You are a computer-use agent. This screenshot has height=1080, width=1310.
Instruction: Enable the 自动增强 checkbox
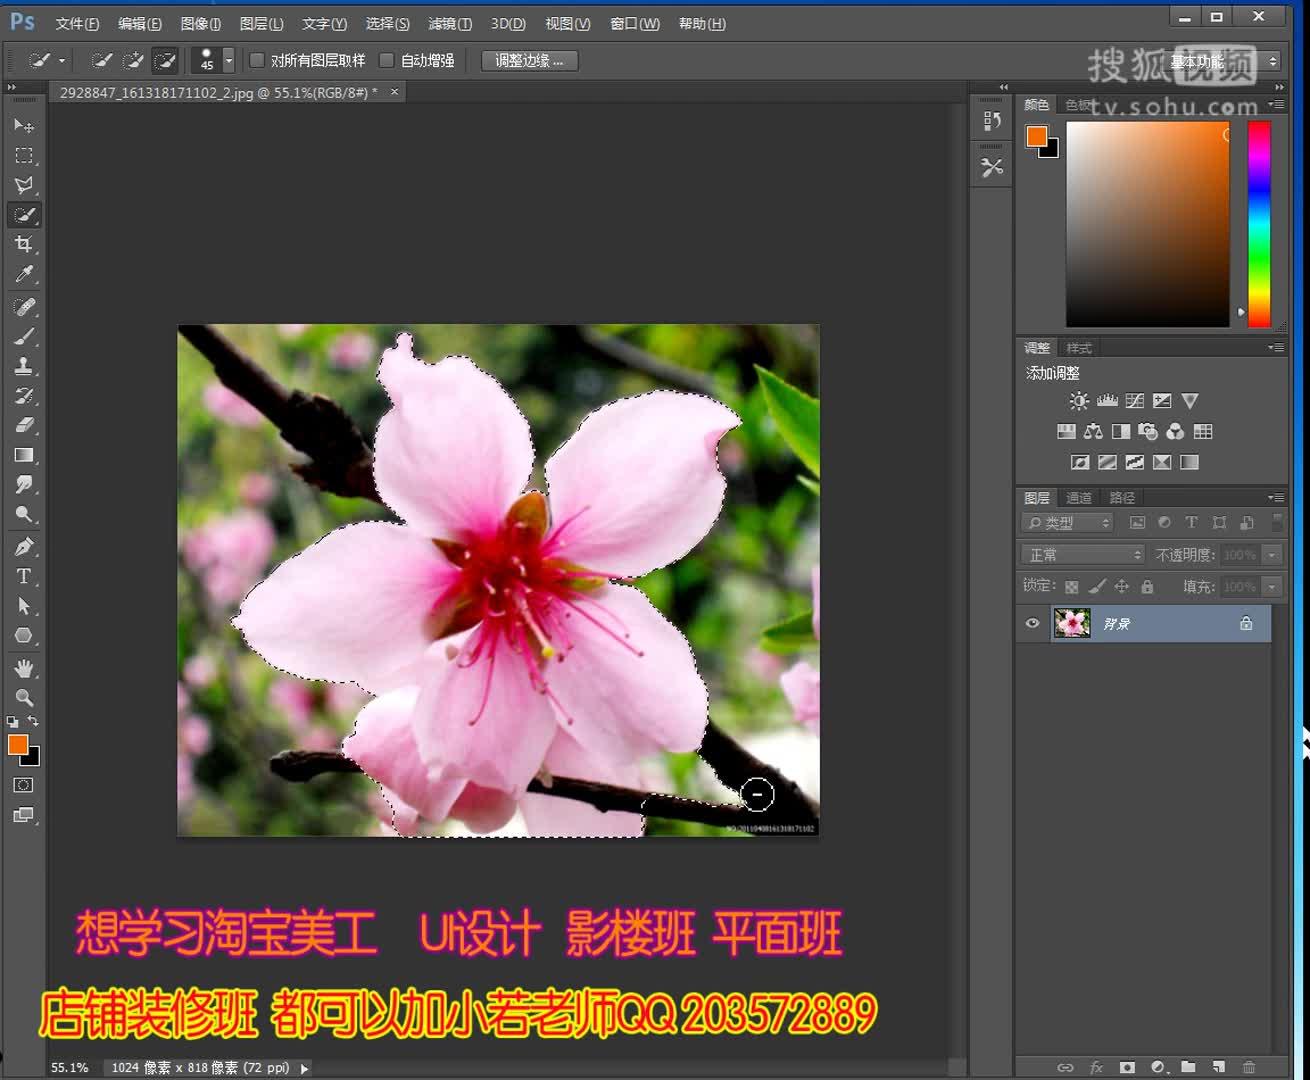click(x=387, y=60)
